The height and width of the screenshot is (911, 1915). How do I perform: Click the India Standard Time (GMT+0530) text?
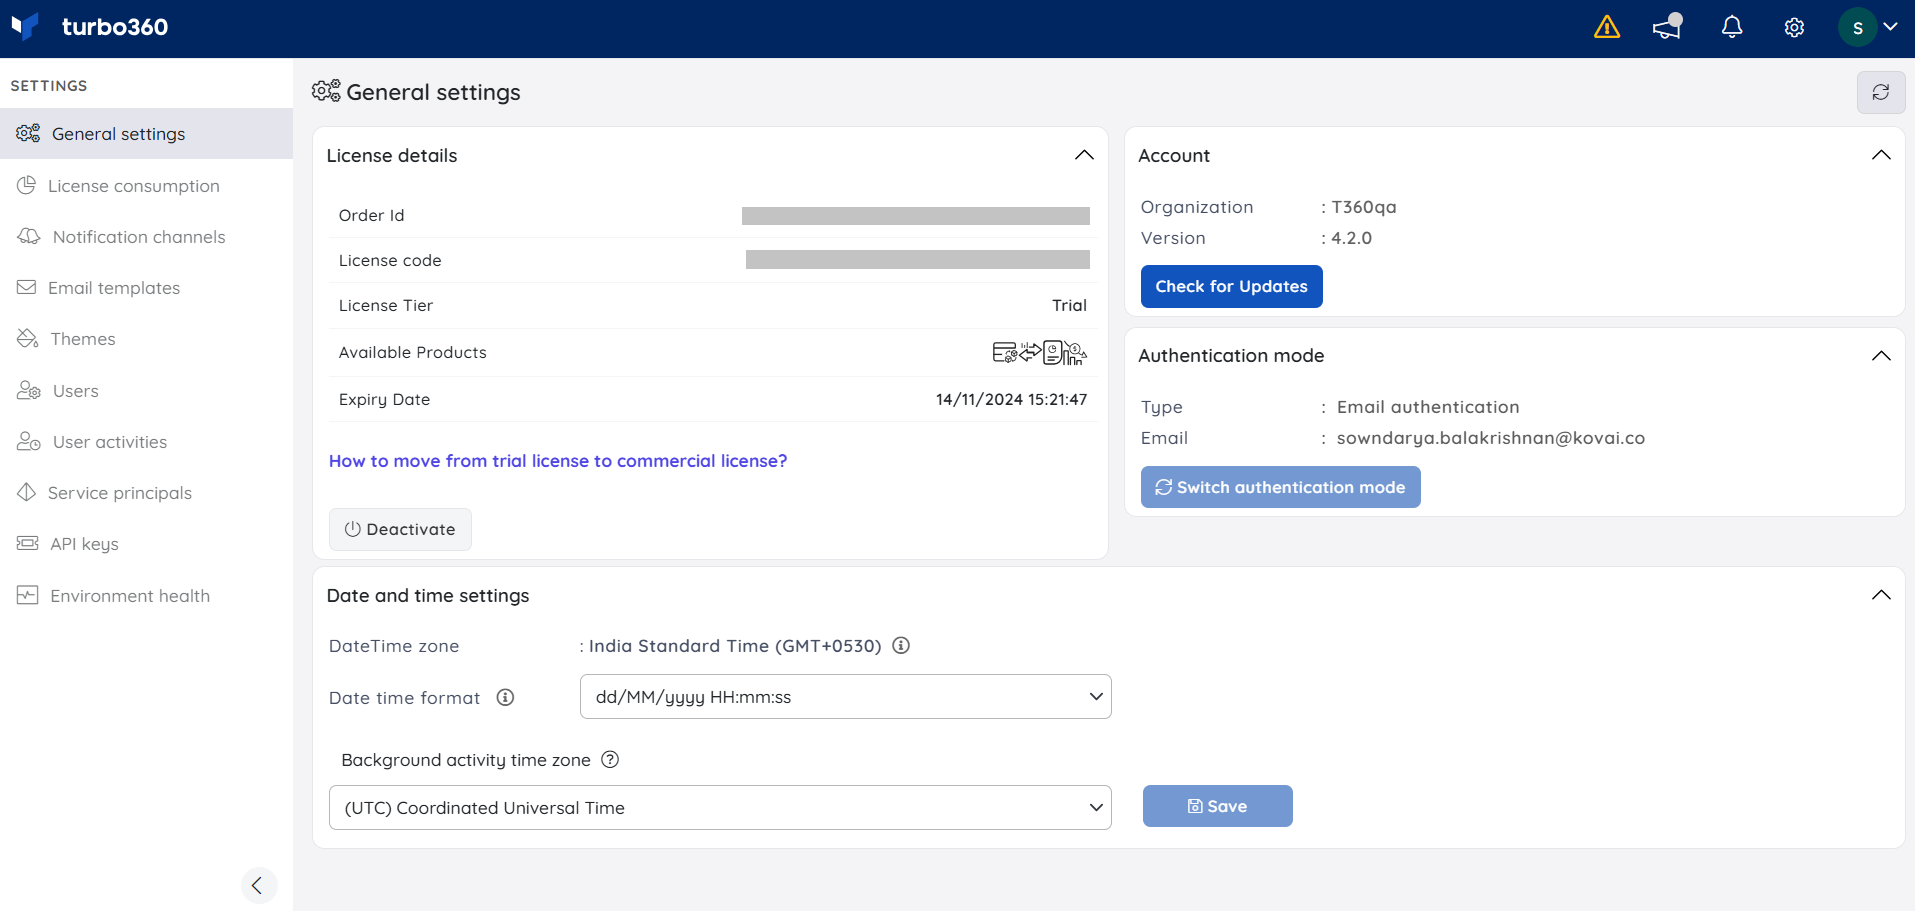click(735, 645)
